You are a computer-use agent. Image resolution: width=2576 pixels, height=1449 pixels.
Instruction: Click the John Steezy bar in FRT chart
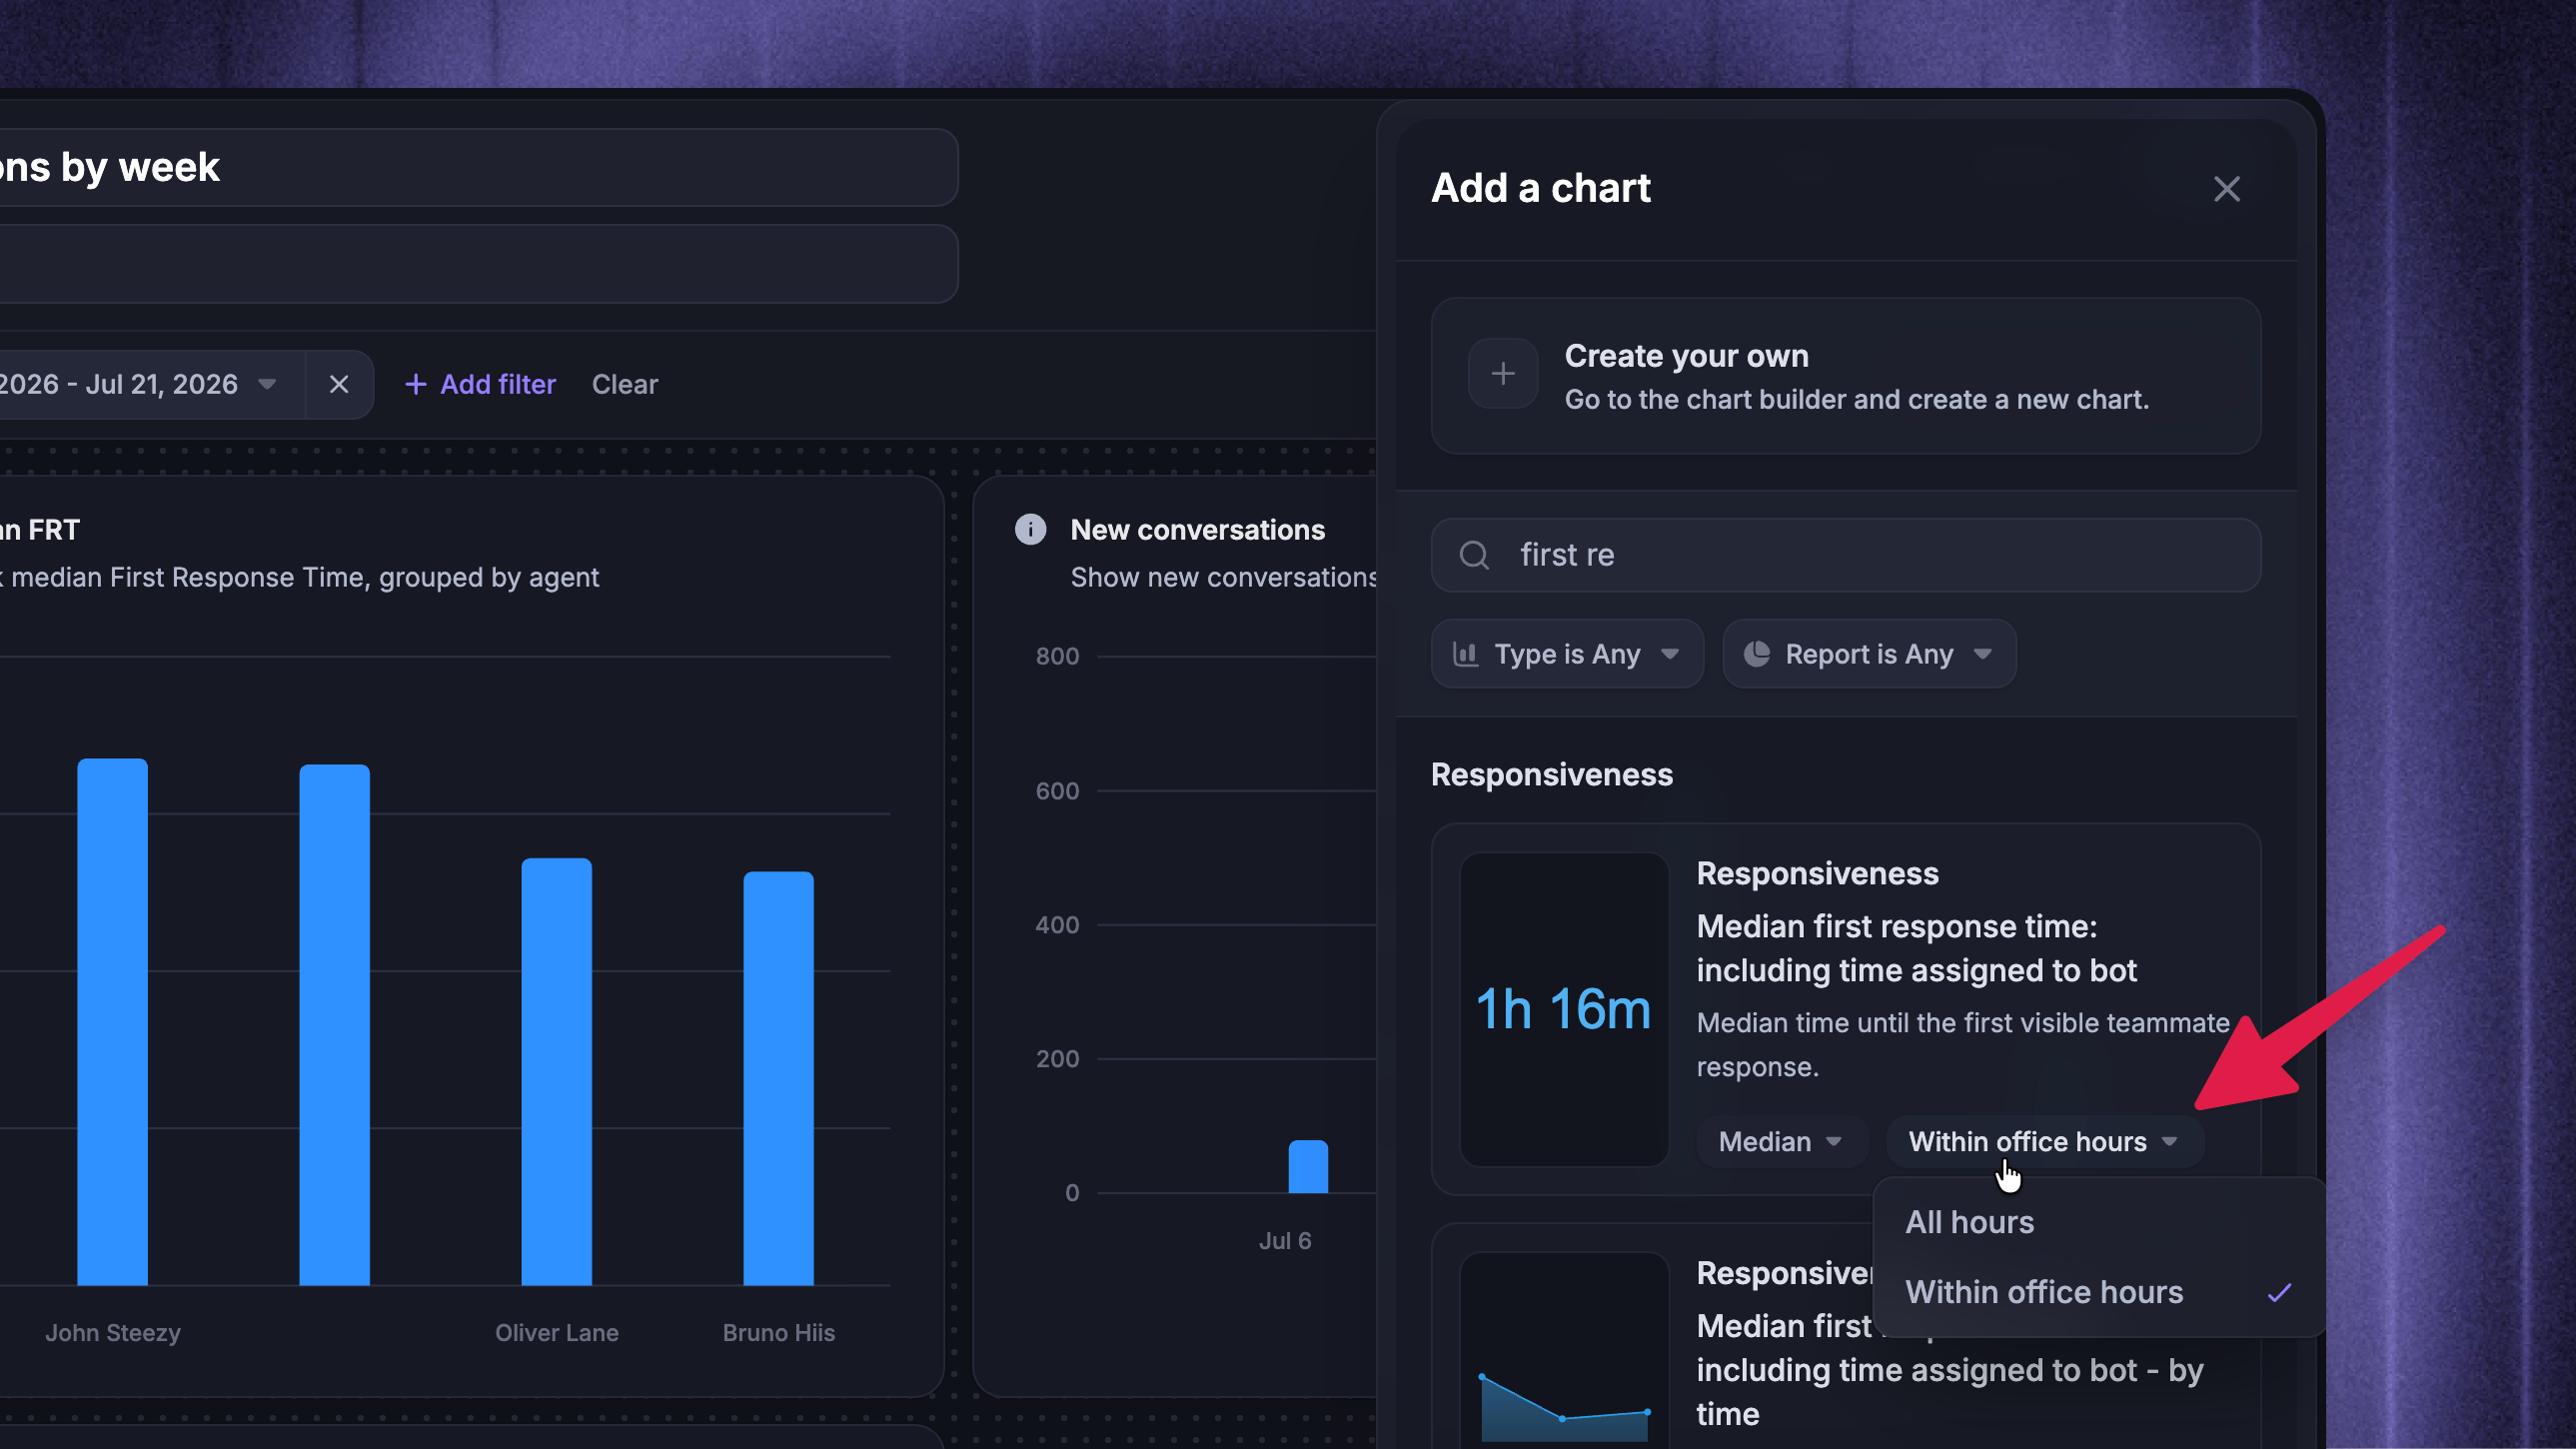click(113, 1022)
